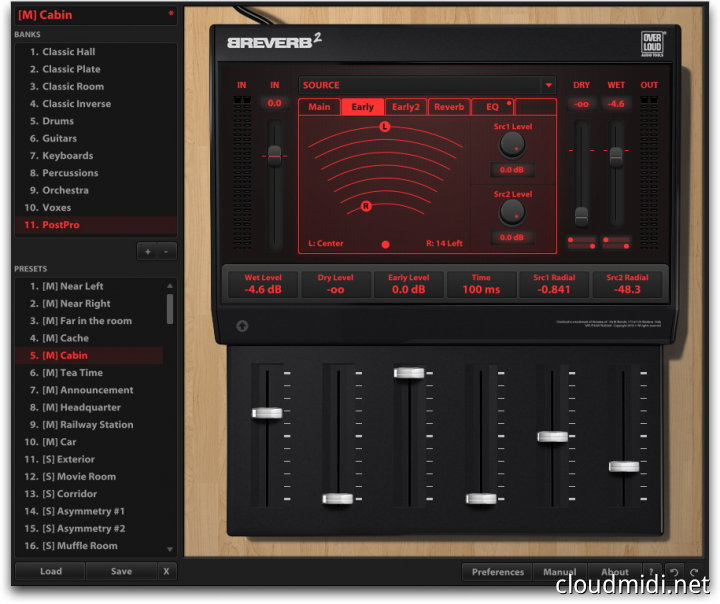Switch to the Early2 tab
720x604 pixels.
click(406, 107)
